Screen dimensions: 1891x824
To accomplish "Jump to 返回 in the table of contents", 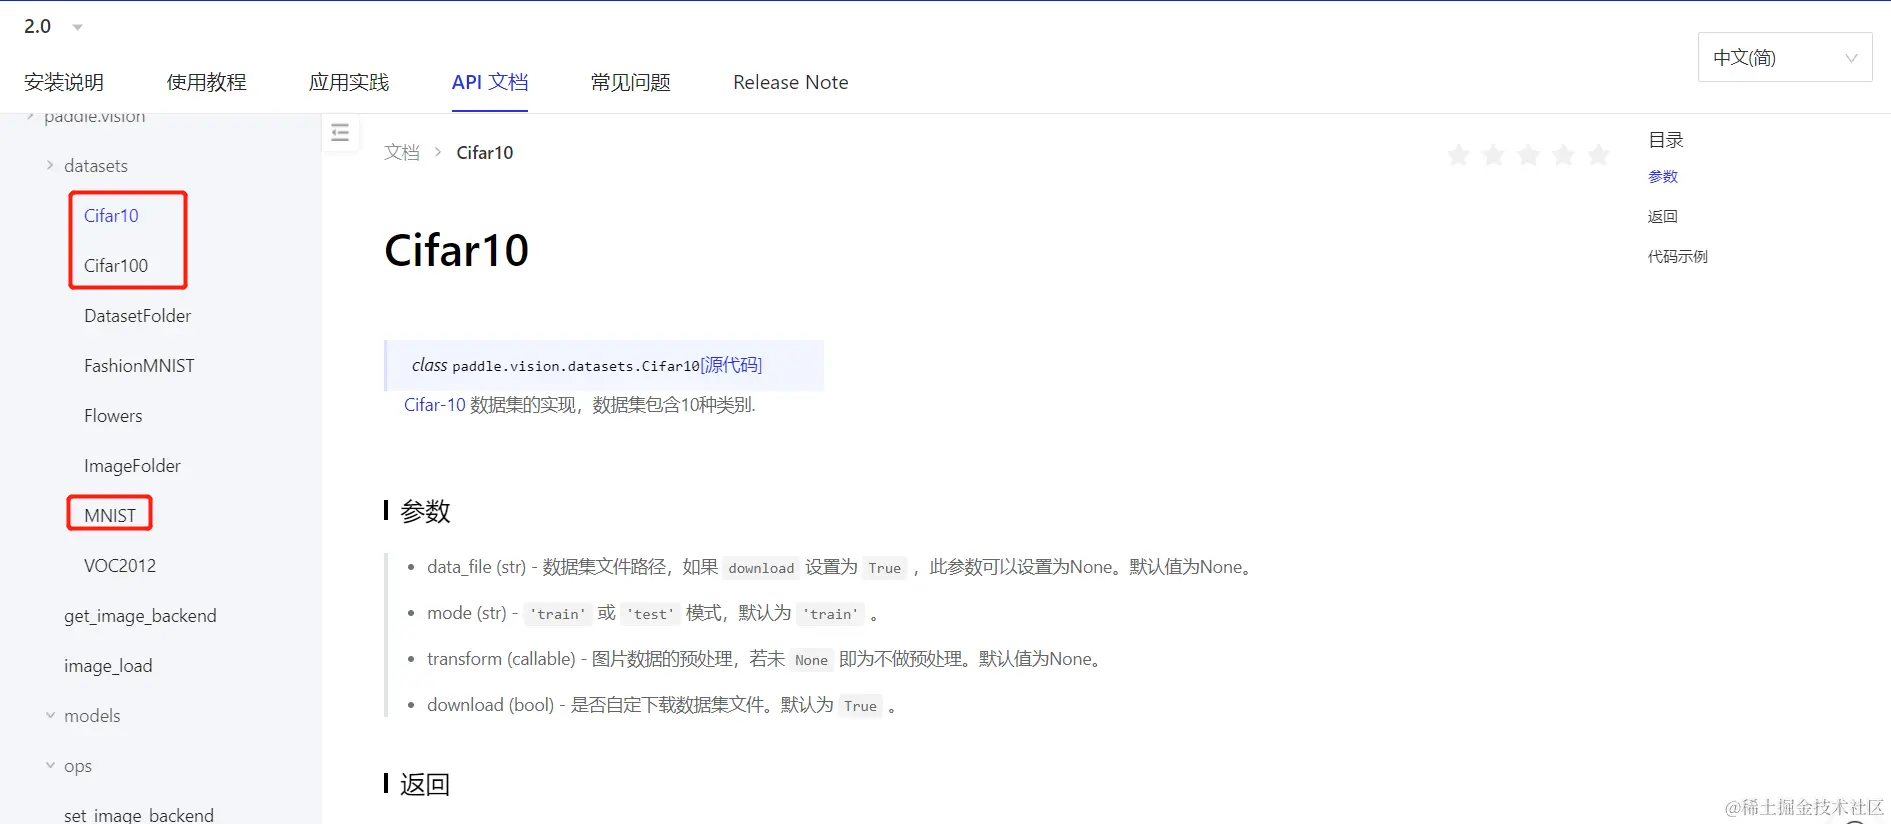I will [x=1663, y=217].
